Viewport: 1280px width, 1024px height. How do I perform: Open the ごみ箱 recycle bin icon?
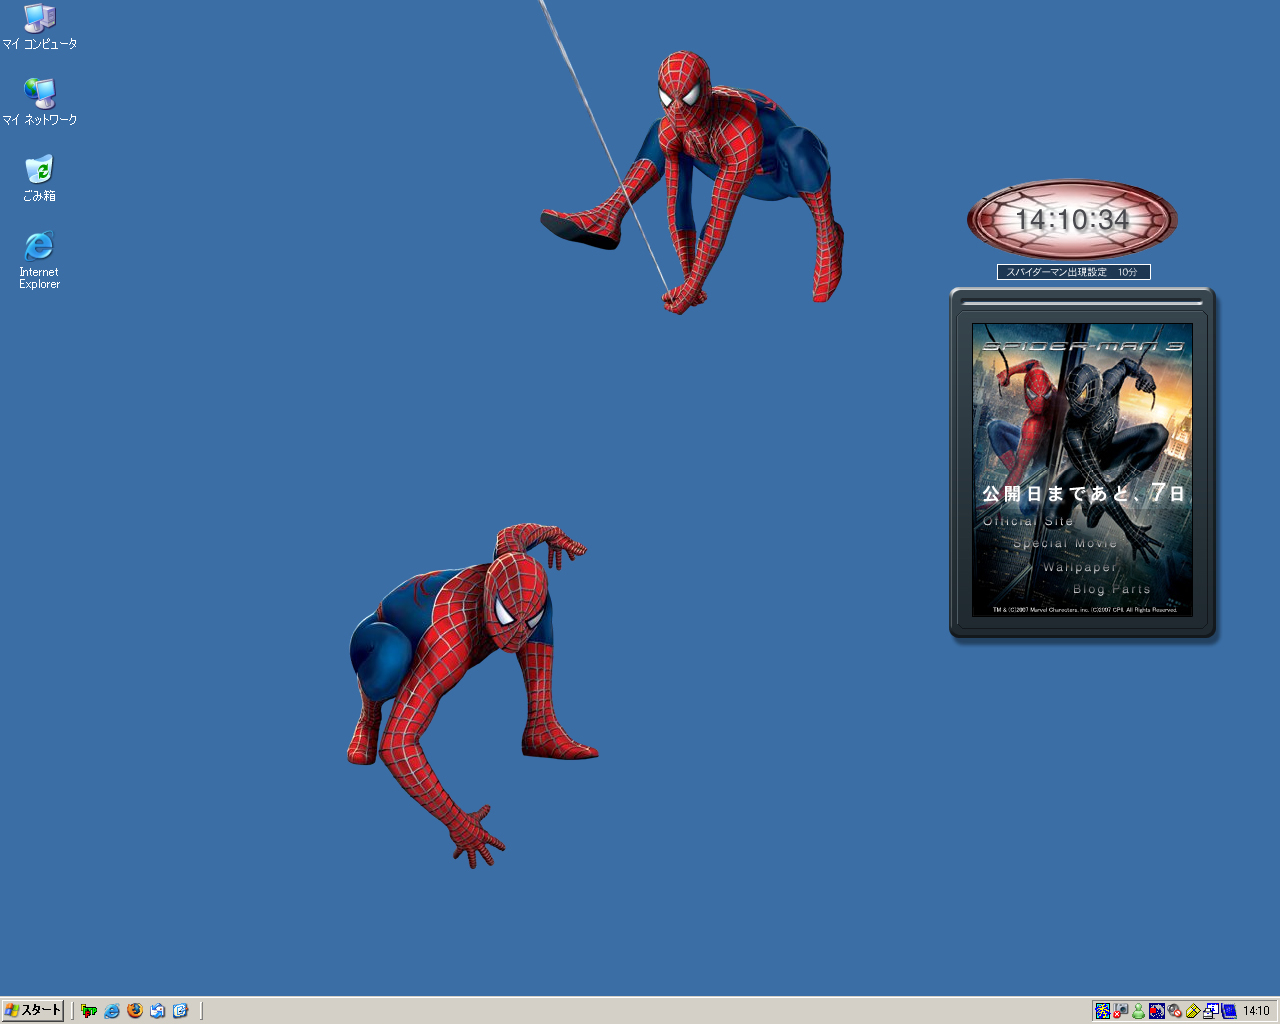pyautogui.click(x=39, y=179)
